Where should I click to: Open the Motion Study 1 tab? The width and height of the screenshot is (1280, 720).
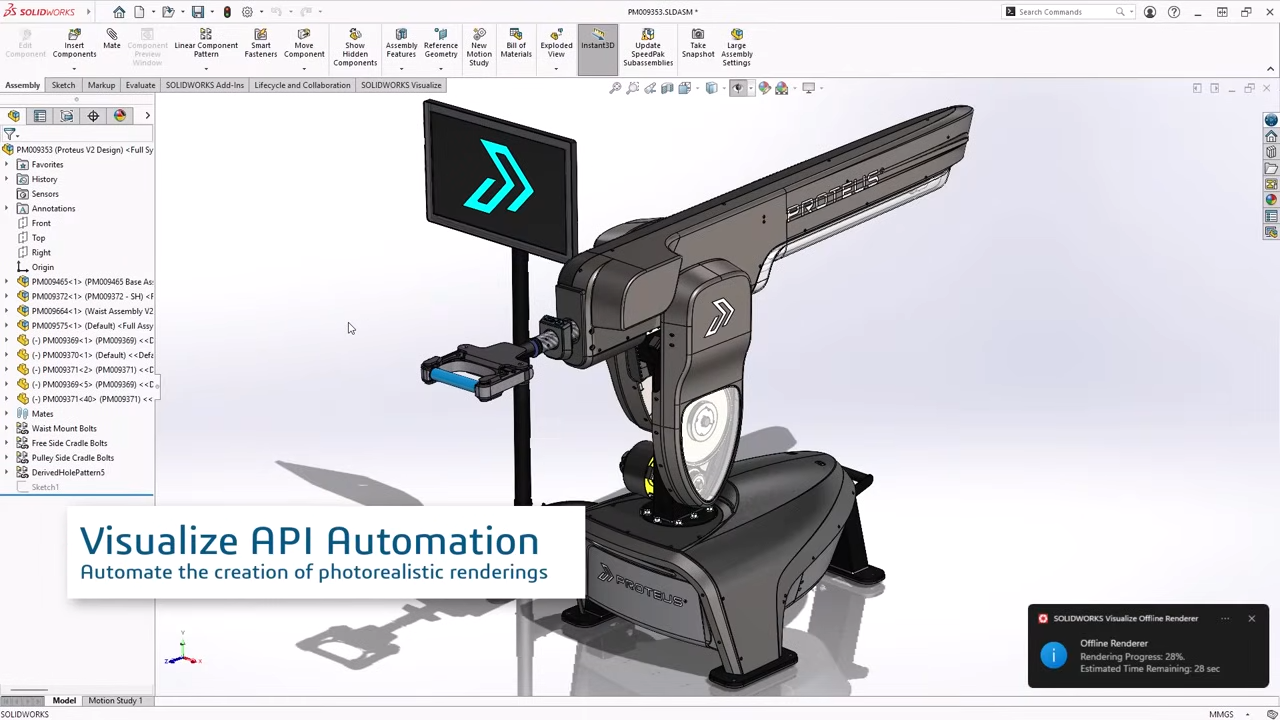pyautogui.click(x=114, y=700)
